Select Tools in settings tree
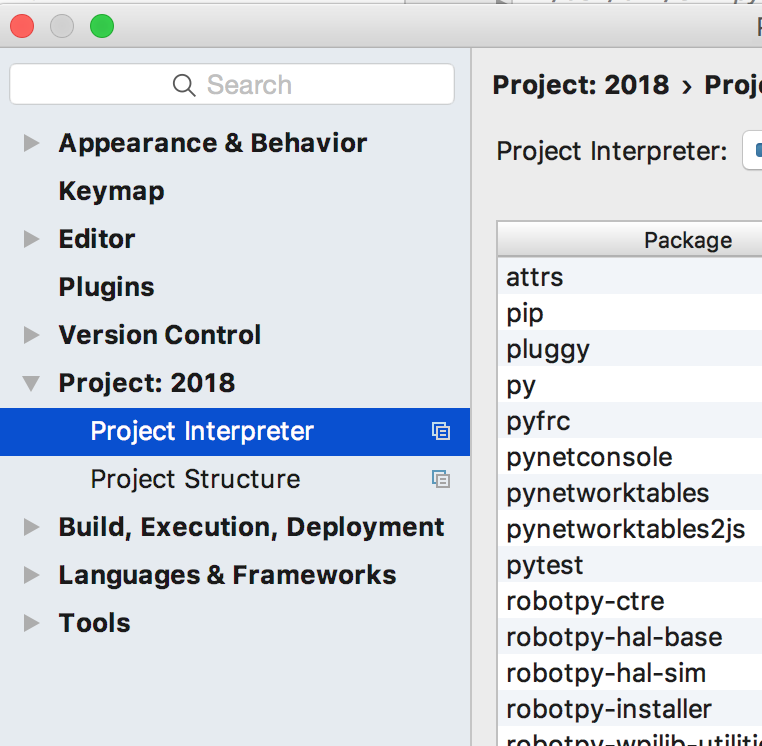Viewport: 762px width, 746px height. [x=94, y=623]
